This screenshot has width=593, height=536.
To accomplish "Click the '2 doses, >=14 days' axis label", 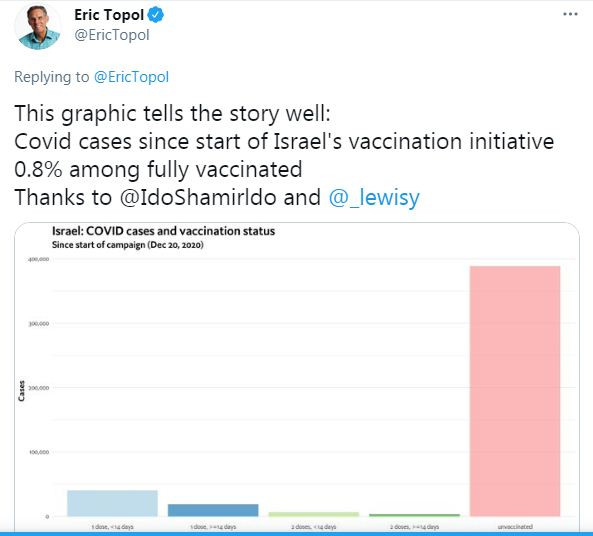I will tap(414, 527).
